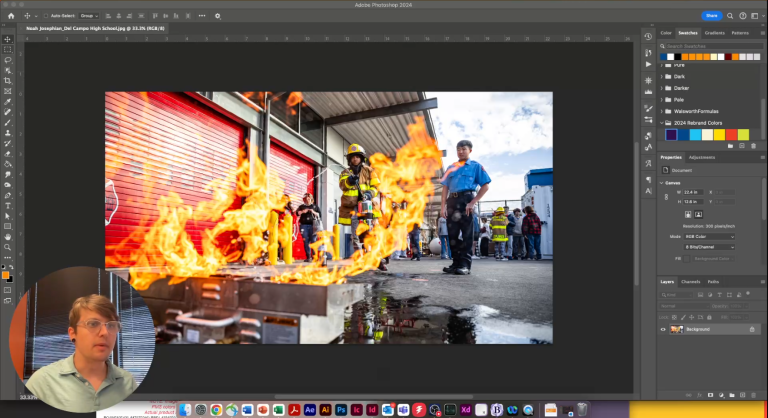Select the Move tool in the toolbar
This screenshot has height=418, width=768.
(x=7, y=39)
